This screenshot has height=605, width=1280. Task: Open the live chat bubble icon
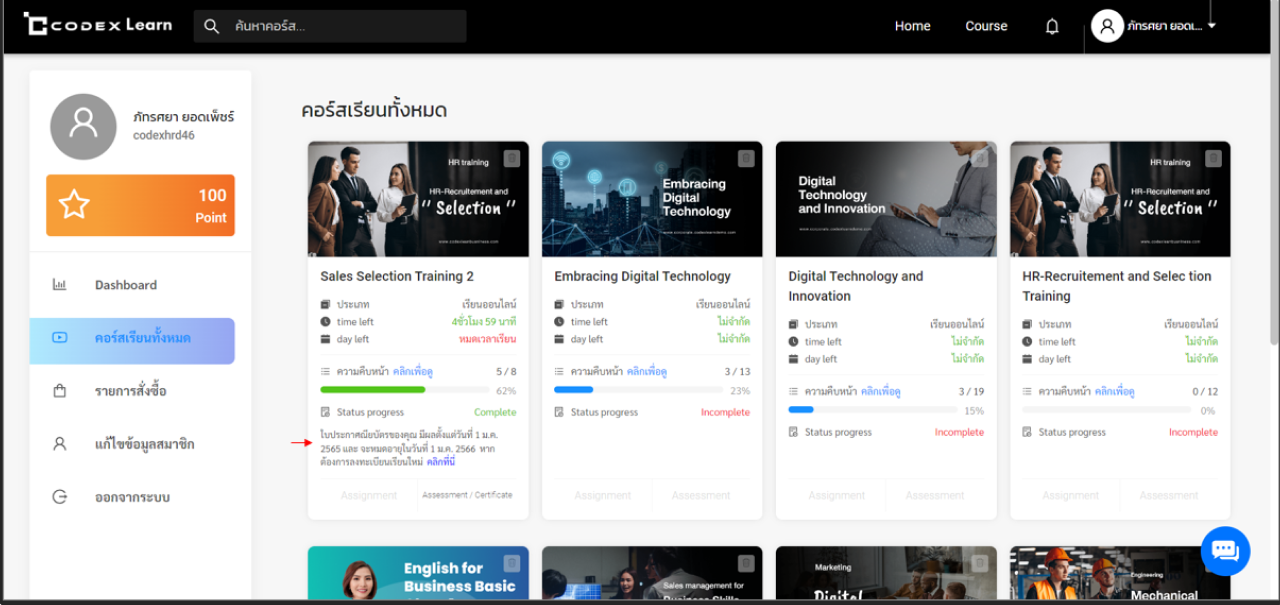click(x=1225, y=550)
